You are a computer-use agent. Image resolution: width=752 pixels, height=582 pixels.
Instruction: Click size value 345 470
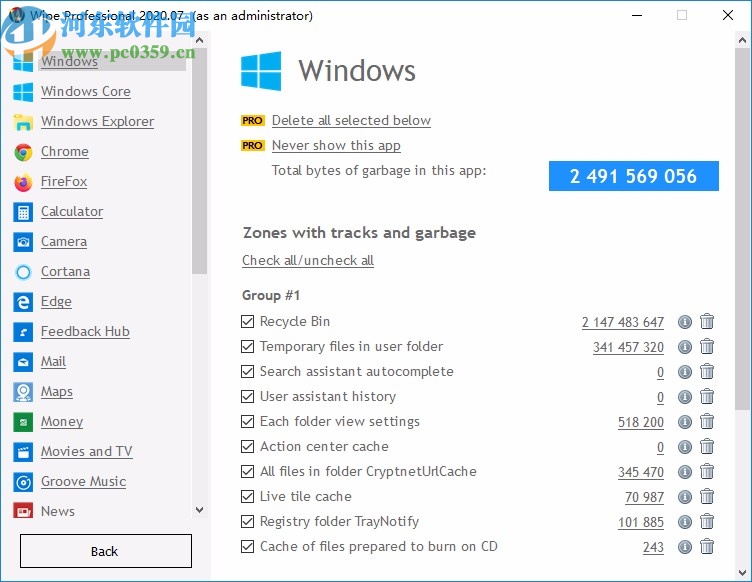pos(641,472)
